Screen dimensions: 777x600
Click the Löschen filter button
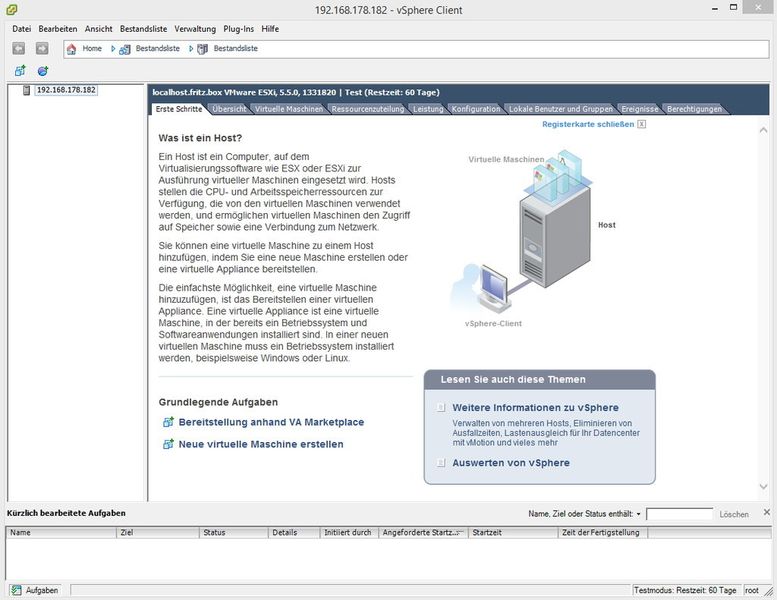click(734, 514)
